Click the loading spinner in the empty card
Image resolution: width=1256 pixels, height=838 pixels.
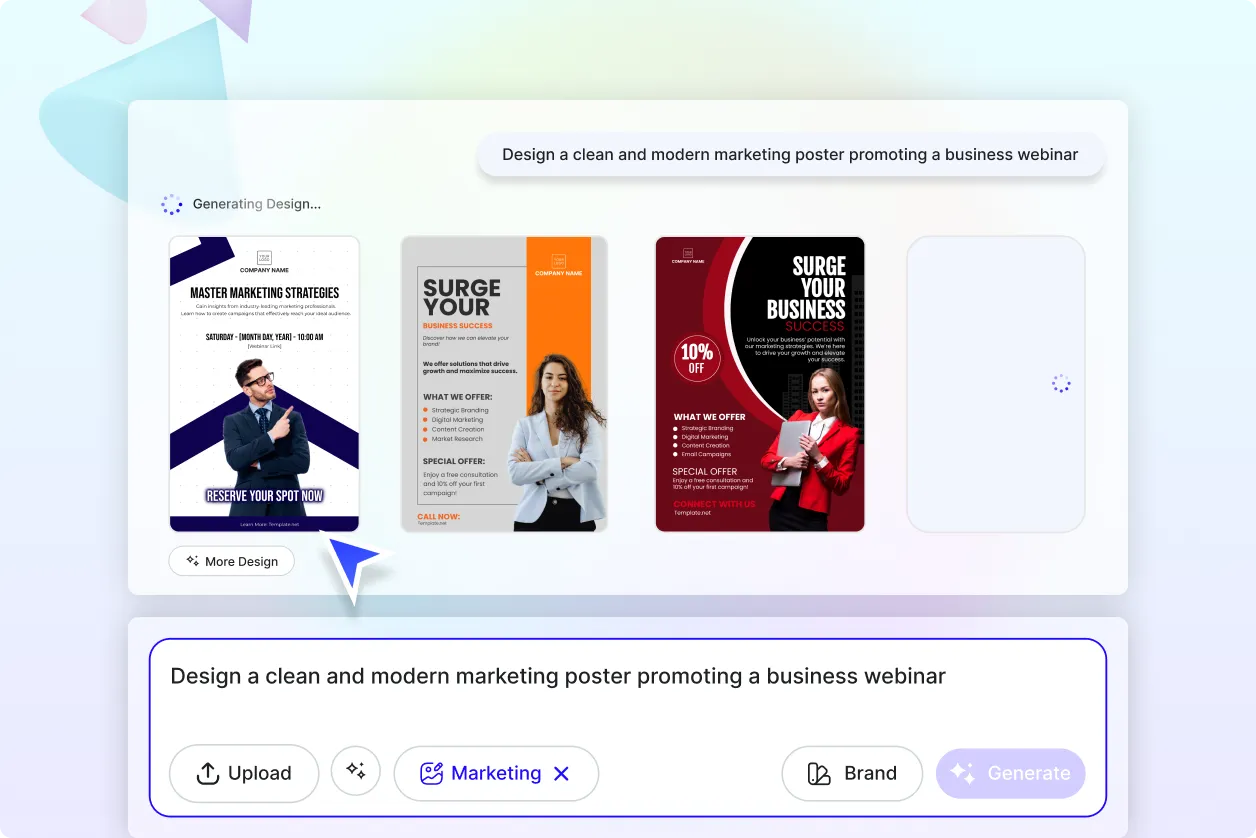(x=1060, y=383)
